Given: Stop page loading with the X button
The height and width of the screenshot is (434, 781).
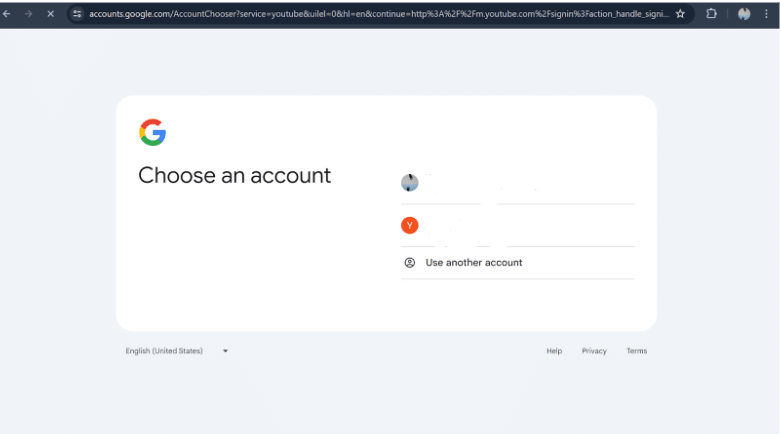Looking at the screenshot, I should (x=50, y=14).
